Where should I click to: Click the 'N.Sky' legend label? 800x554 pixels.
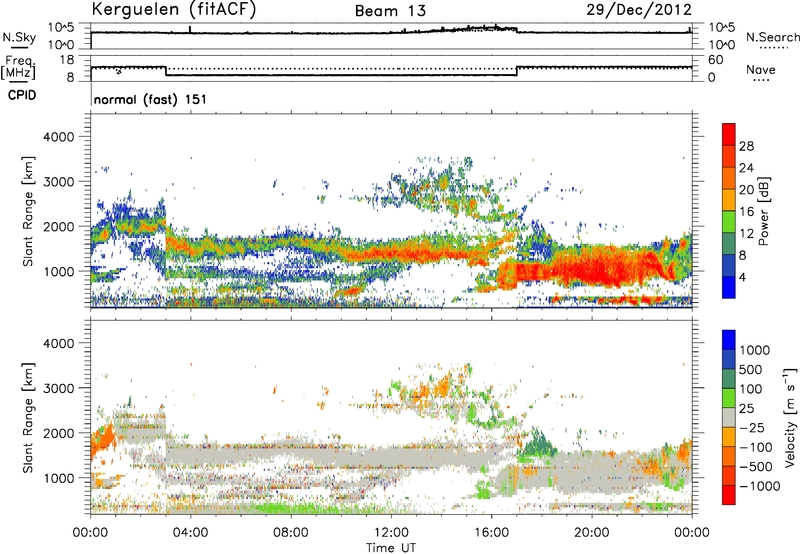(x=19, y=37)
